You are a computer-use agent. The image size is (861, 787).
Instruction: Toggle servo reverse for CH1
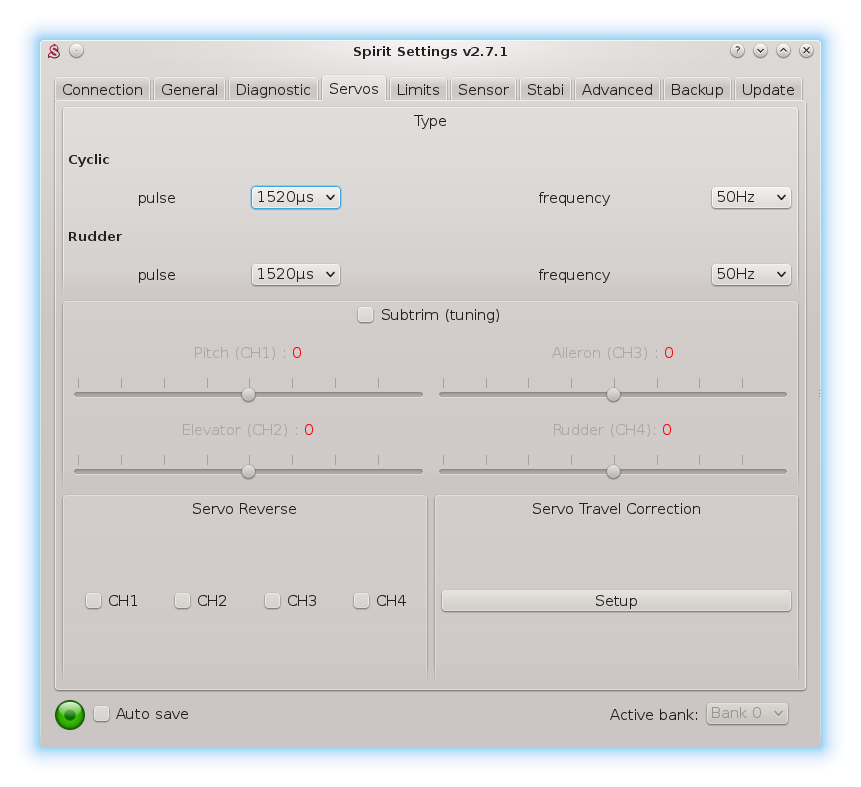point(94,601)
